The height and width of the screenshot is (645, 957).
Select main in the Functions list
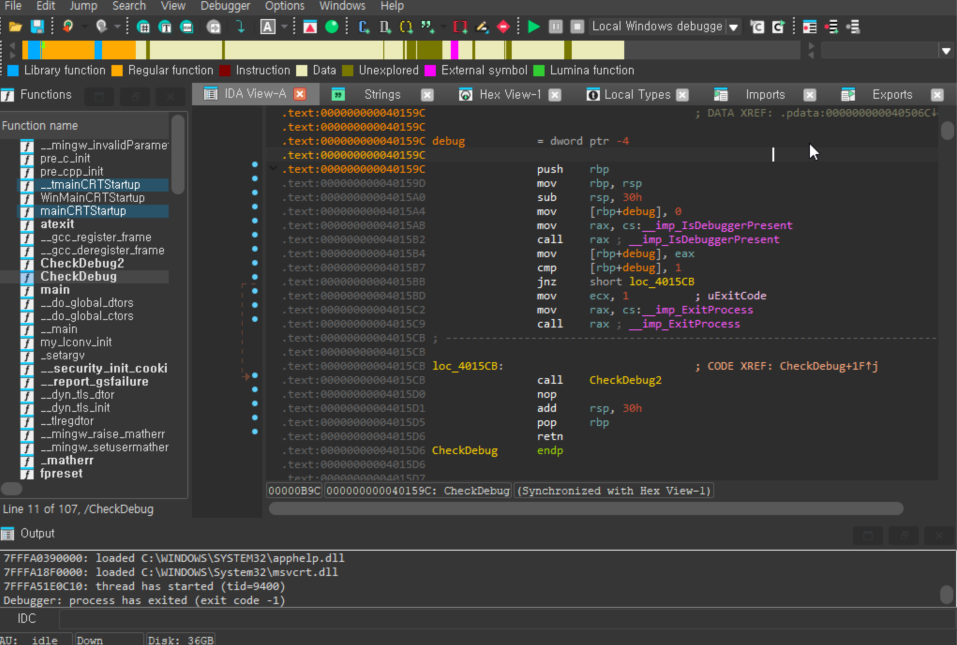(x=55, y=290)
